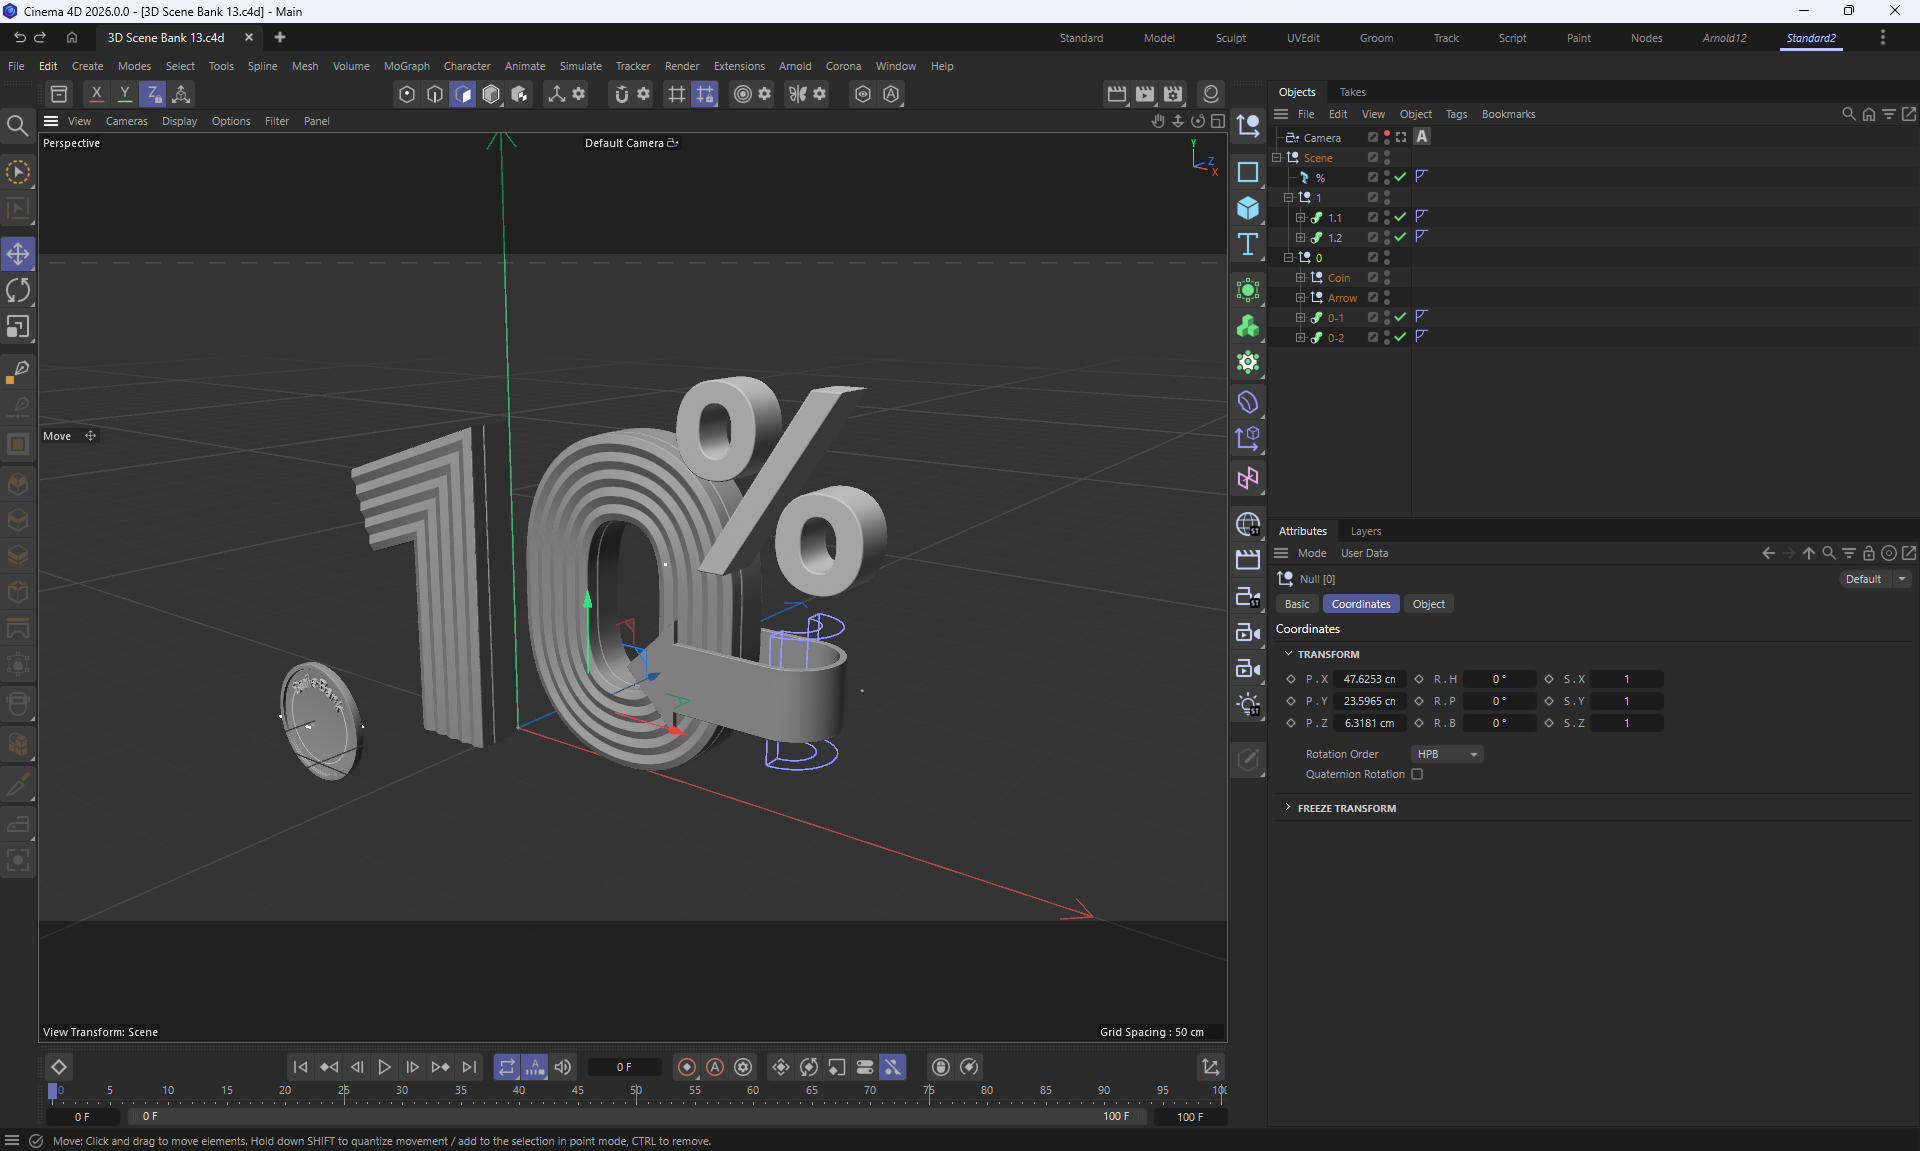Click the Text spline tool icon
The width and height of the screenshot is (1920, 1151).
click(1247, 244)
